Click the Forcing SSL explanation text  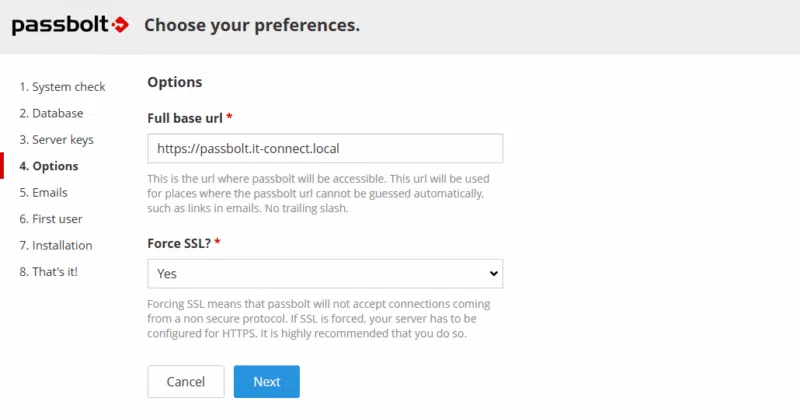(x=318, y=318)
